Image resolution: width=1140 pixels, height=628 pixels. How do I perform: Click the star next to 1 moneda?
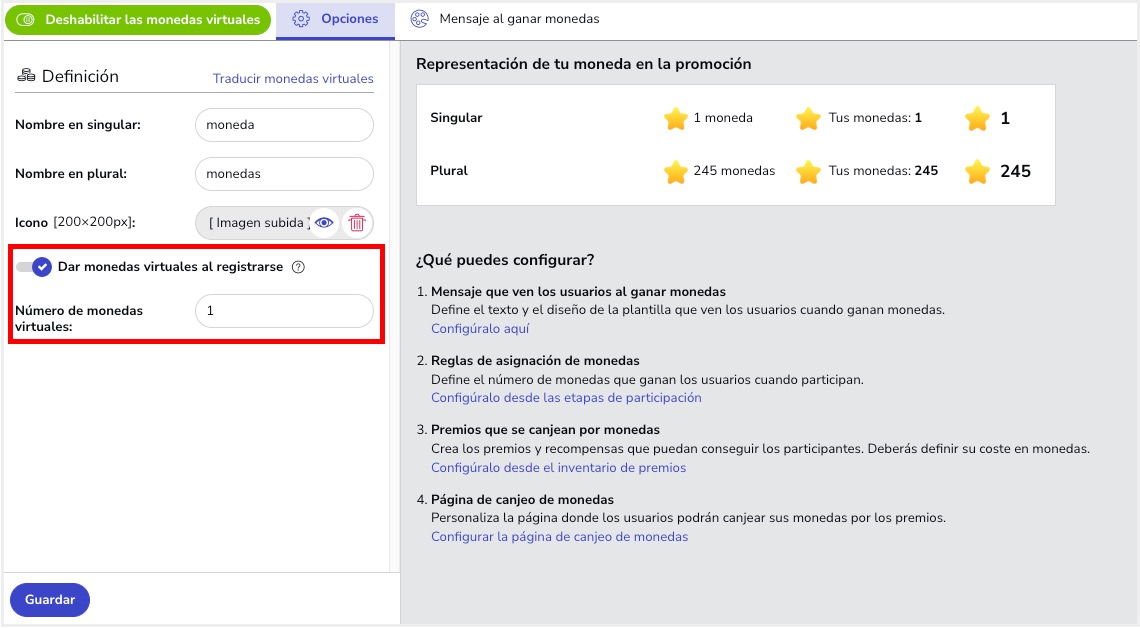[676, 119]
